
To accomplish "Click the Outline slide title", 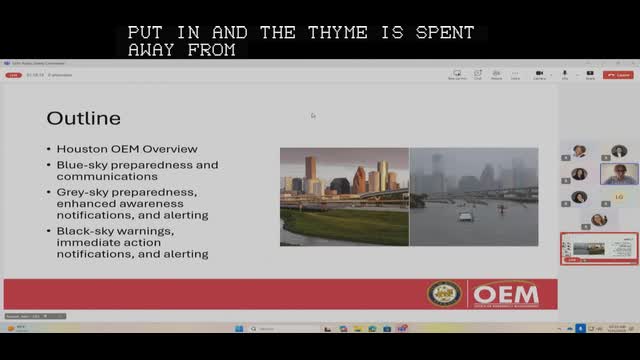I will pos(84,118).
